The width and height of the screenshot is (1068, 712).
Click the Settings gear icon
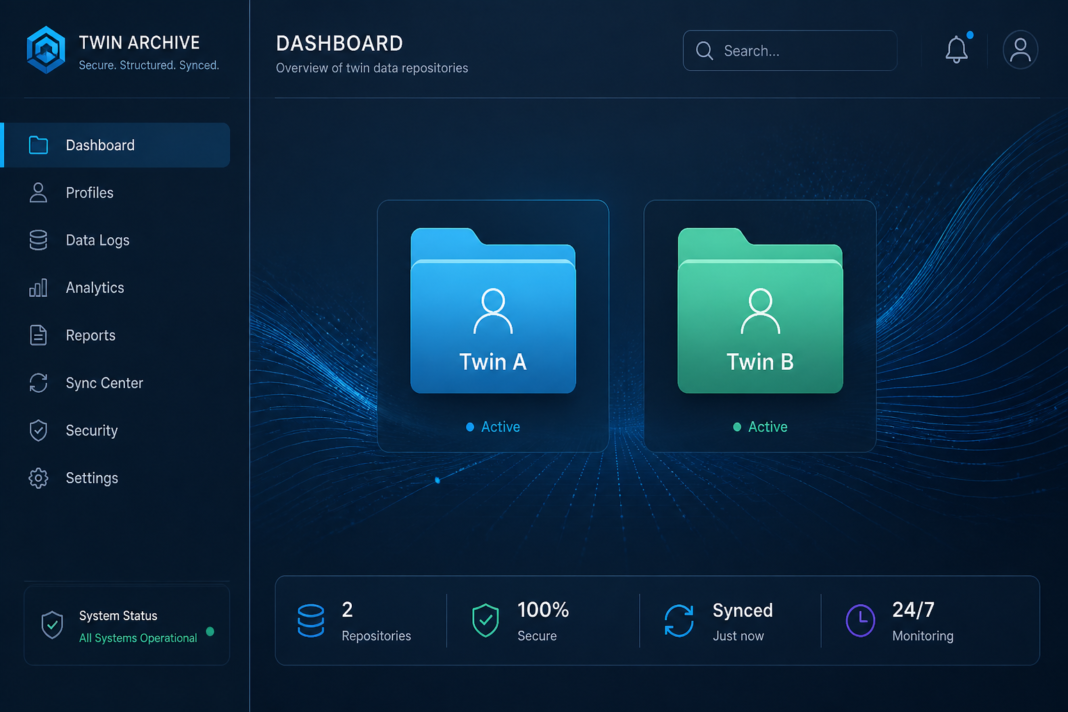38,478
